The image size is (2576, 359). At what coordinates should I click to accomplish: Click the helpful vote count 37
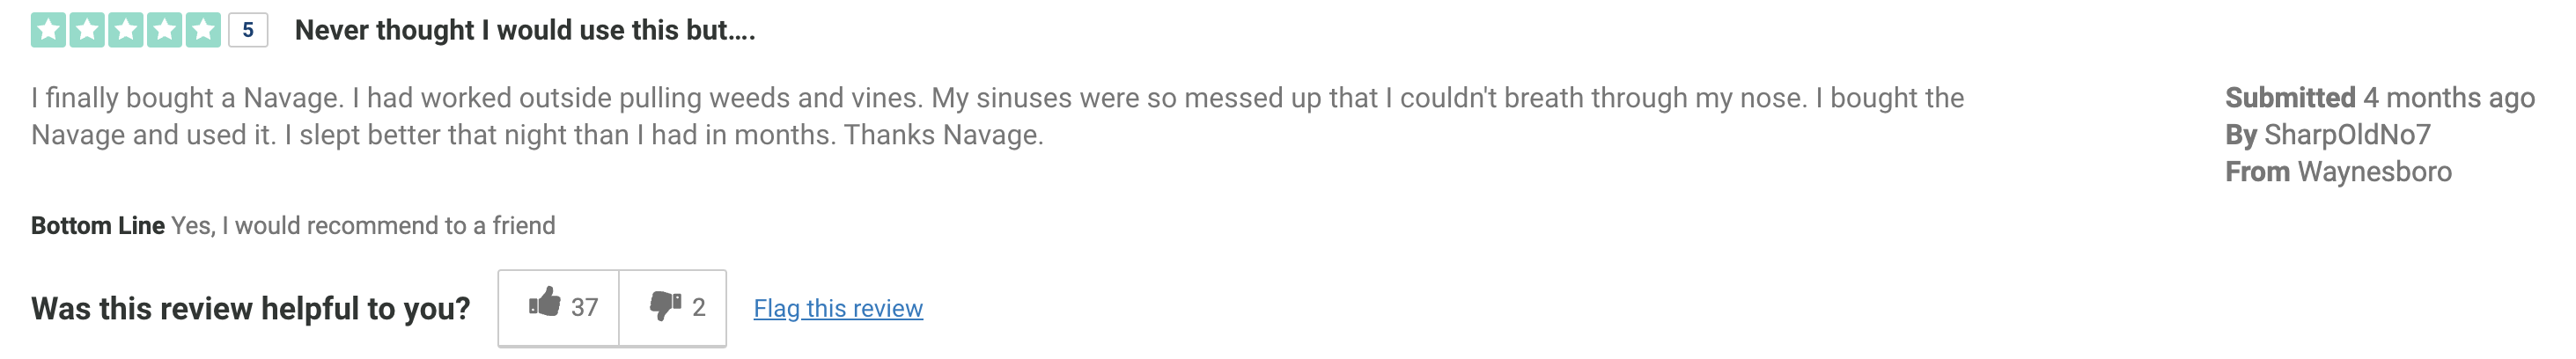584,308
